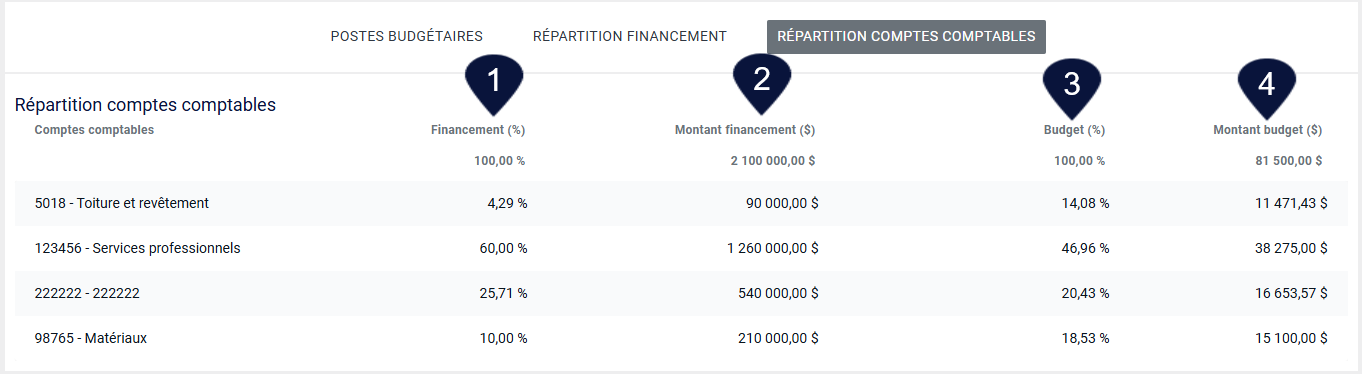Click marker pin number 3

click(x=1072, y=85)
